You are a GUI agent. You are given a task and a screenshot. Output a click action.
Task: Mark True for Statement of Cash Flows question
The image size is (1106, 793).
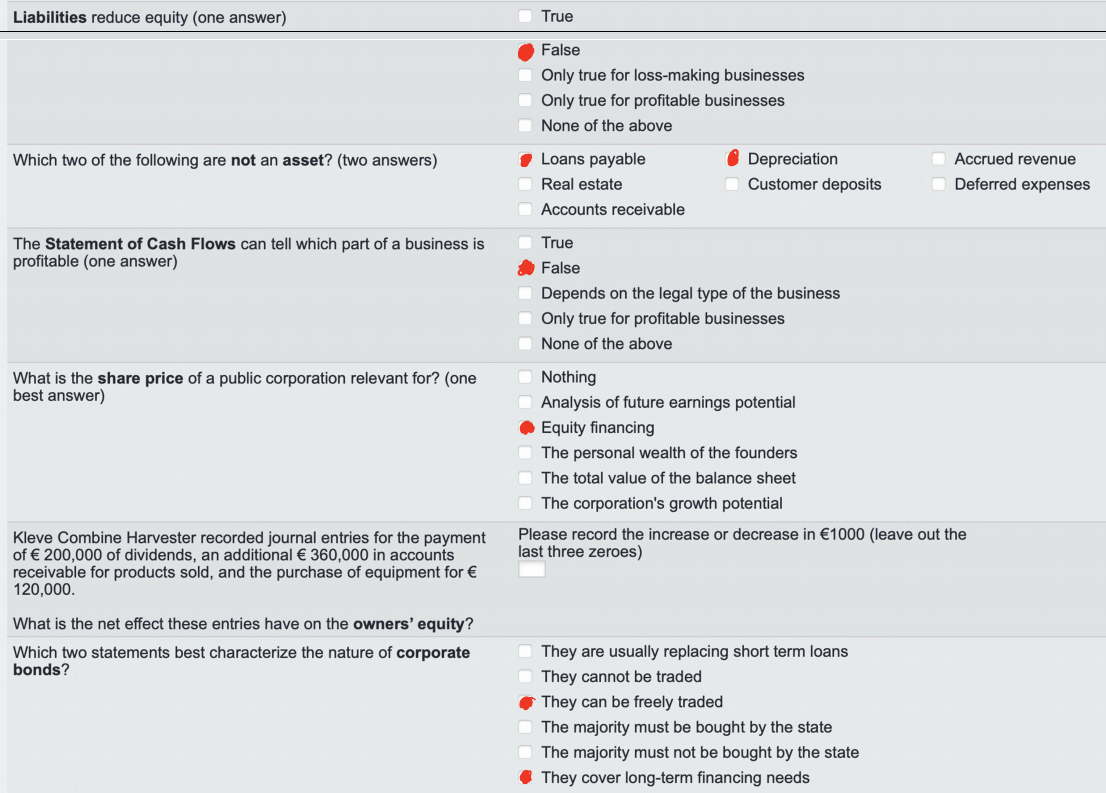[x=525, y=242]
